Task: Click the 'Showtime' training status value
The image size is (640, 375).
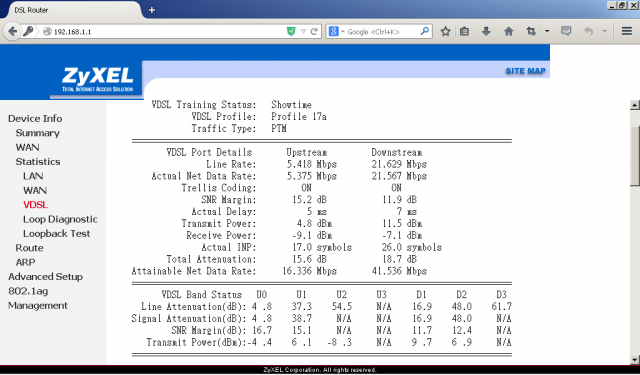Action: click(291, 105)
